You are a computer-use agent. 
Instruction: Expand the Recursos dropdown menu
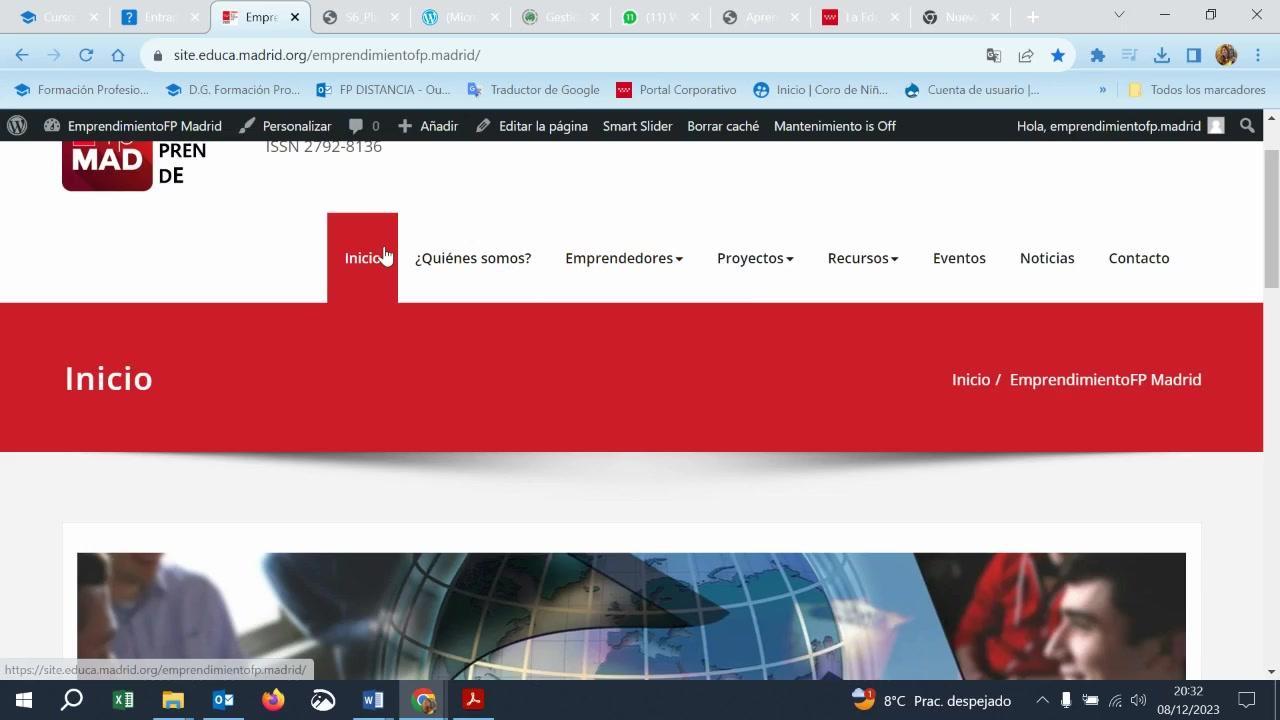pos(863,258)
